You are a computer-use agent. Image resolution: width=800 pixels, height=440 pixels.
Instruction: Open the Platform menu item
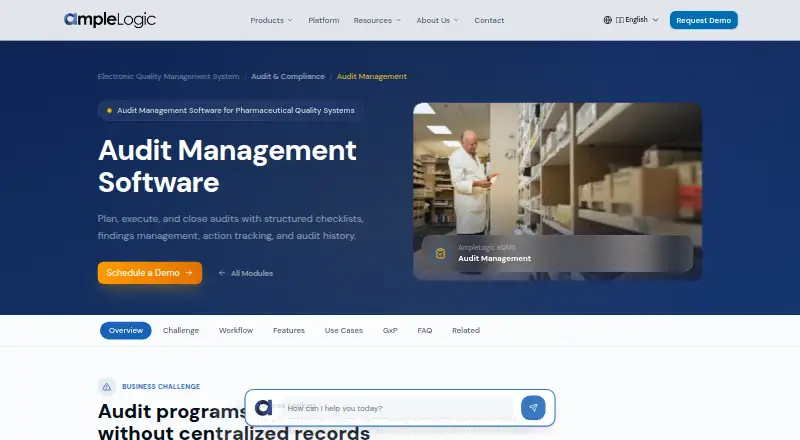[323, 20]
